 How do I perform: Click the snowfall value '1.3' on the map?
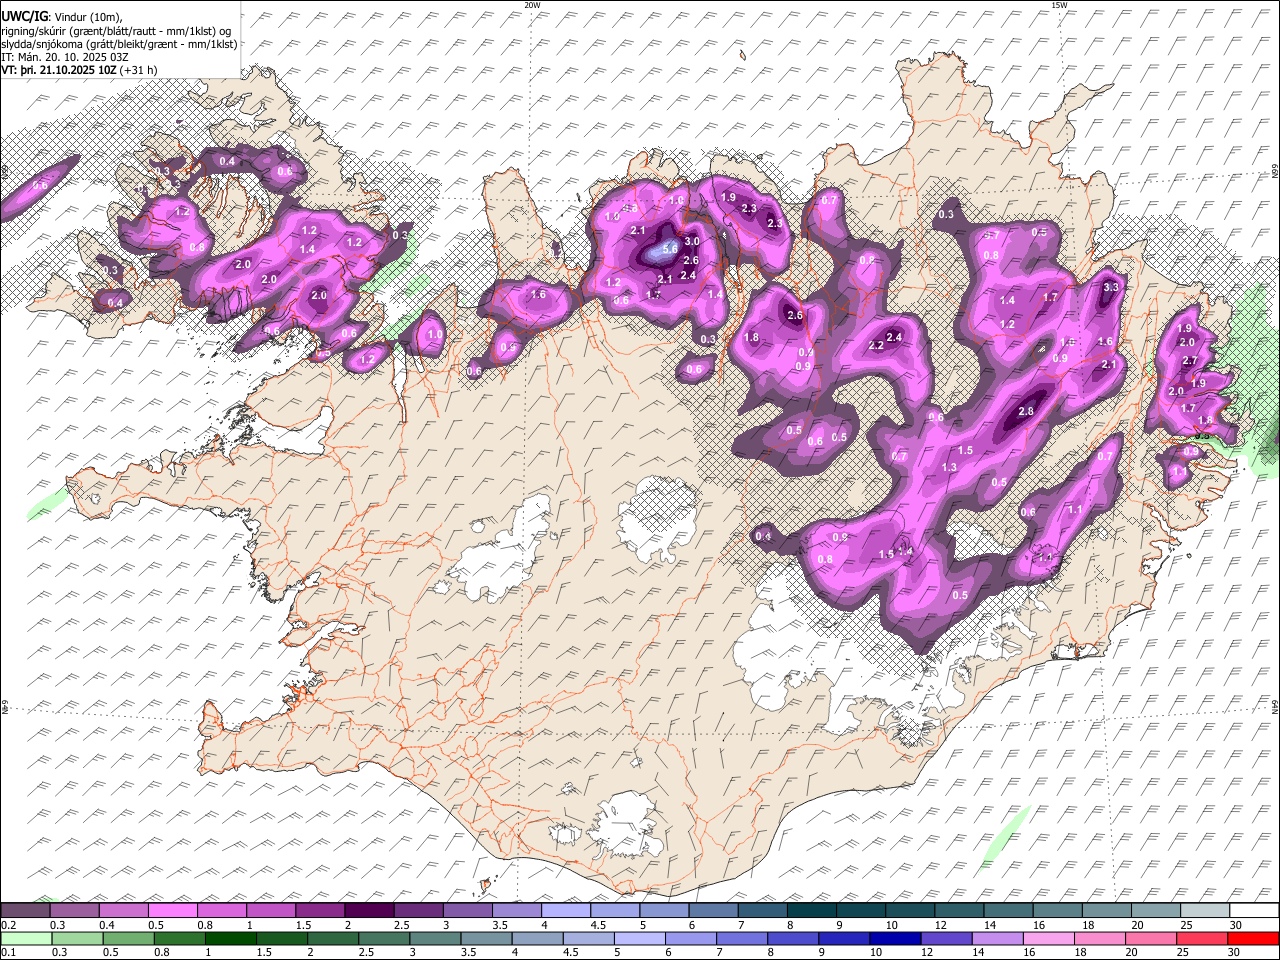[x=949, y=467]
